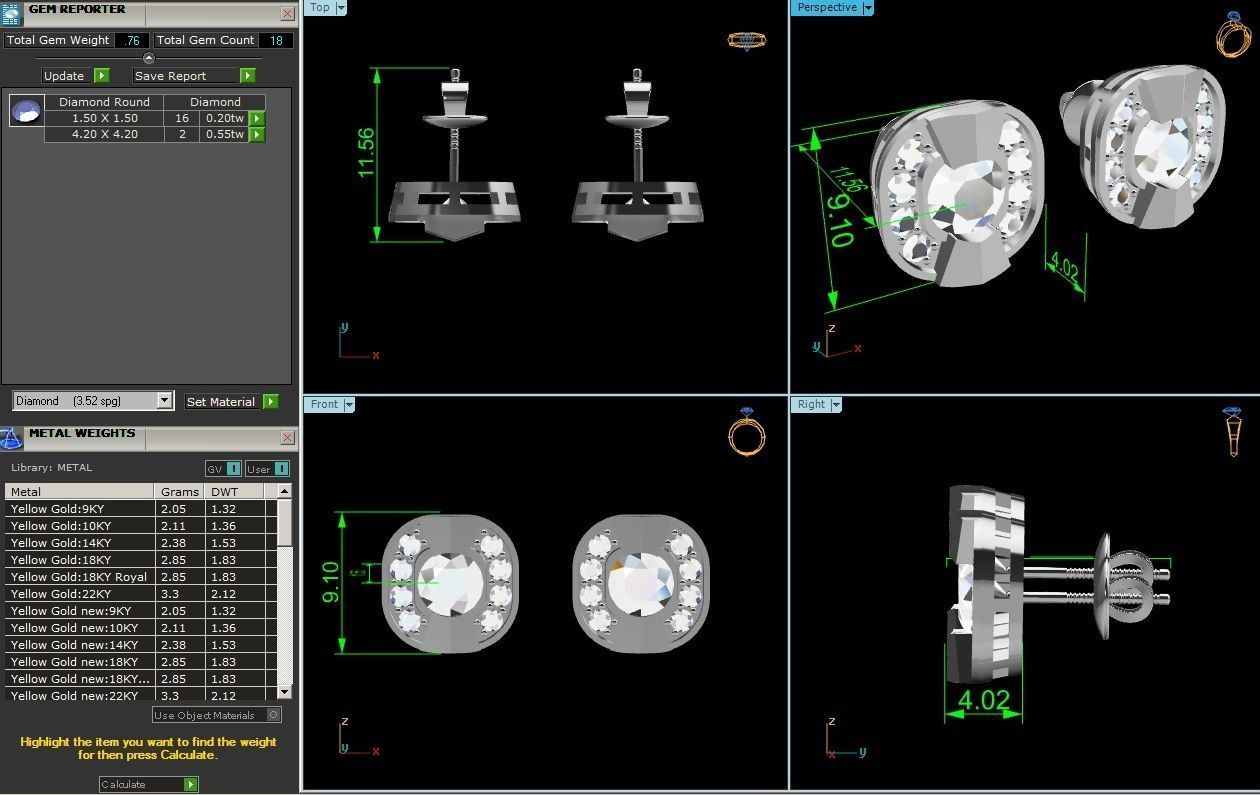This screenshot has height=795, width=1260.
Task: Click the 4.02 dimension in Right viewport
Action: [983, 700]
